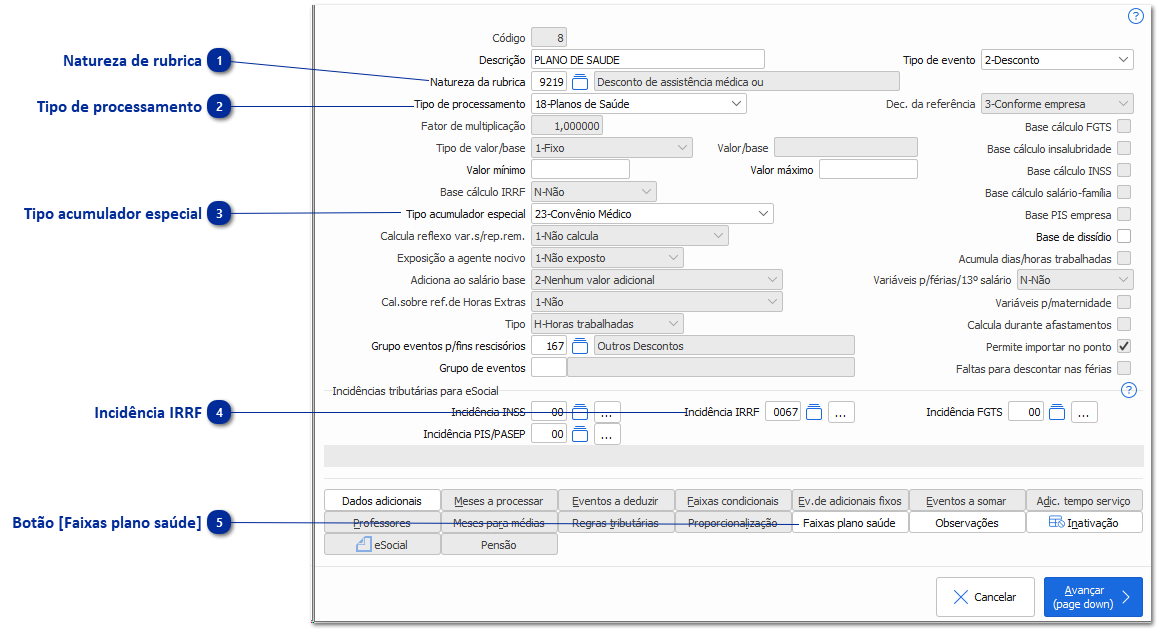Enable Base cálculo FGTS checkbox
Viewport: 1160px width, 632px height.
click(1124, 127)
